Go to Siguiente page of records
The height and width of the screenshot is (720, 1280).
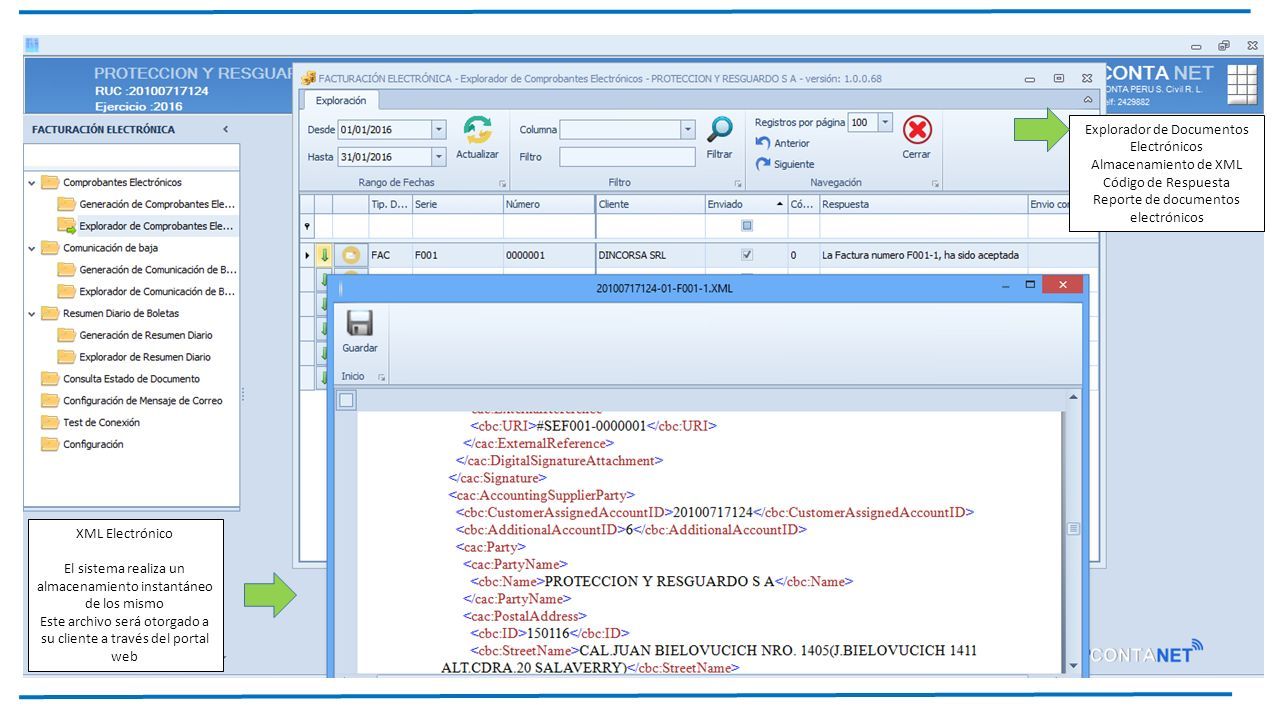785,164
